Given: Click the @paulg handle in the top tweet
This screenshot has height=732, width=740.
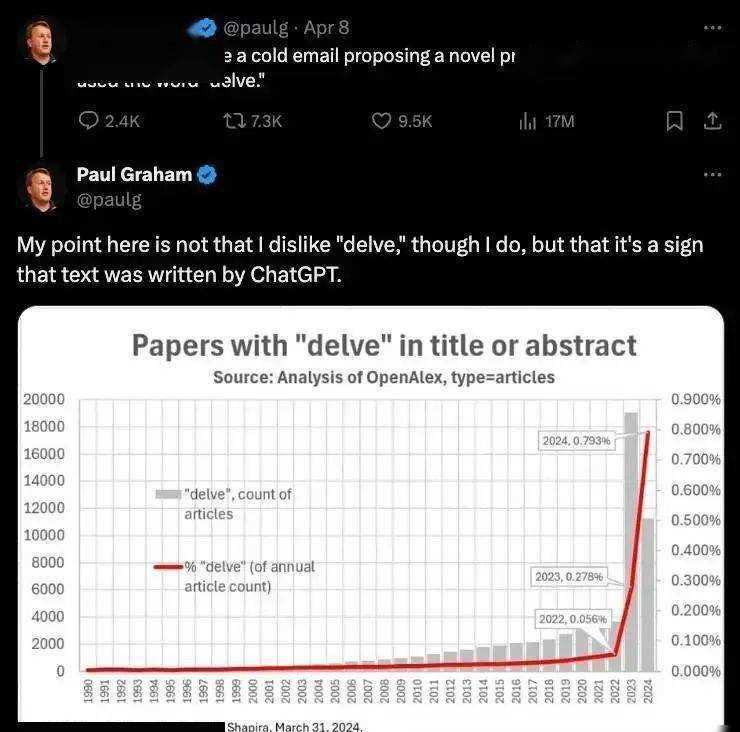Looking at the screenshot, I should (x=255, y=28).
